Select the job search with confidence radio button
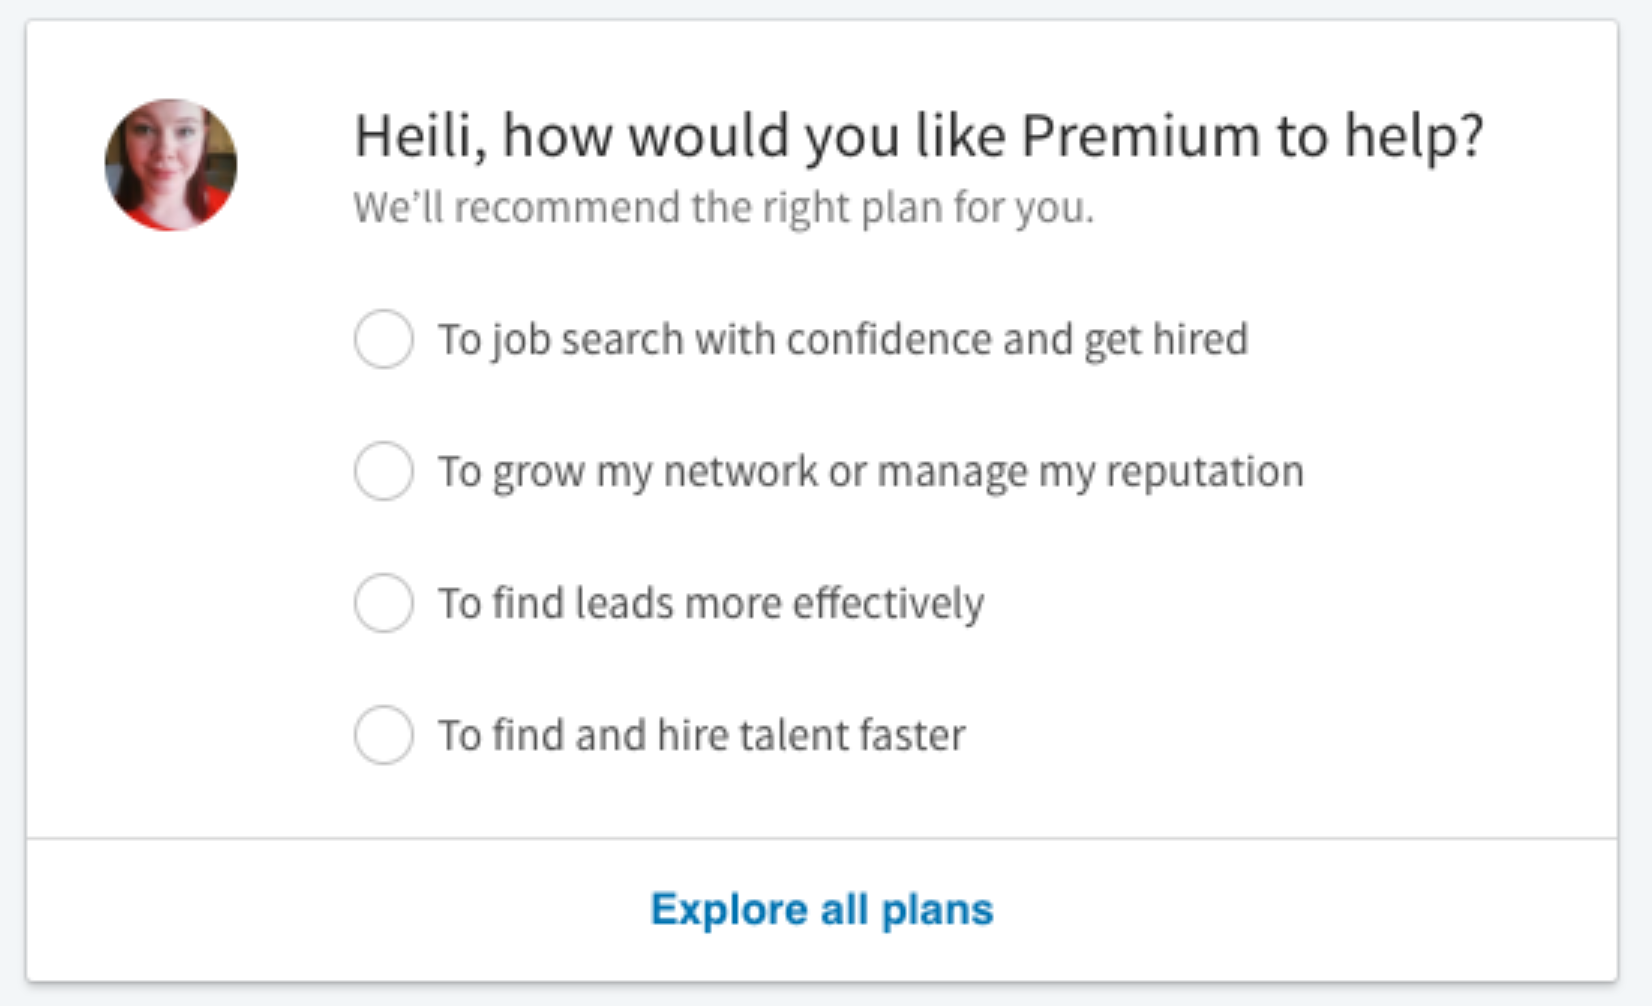Viewport: 1652px width, 1006px height. (384, 339)
